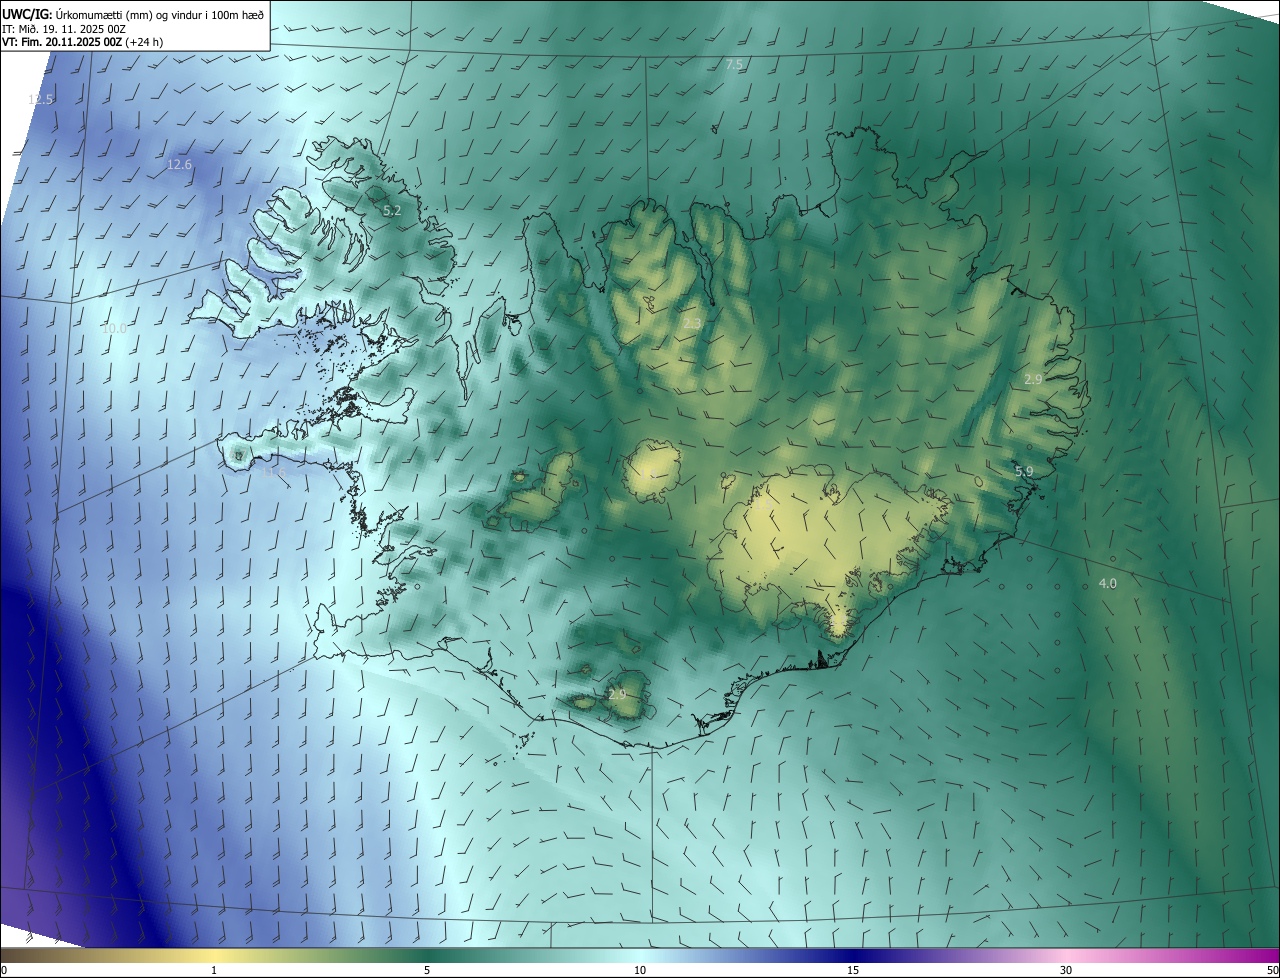This screenshot has width=1280, height=978.
Task: Click the colour scale tick label 1
Action: (214, 970)
